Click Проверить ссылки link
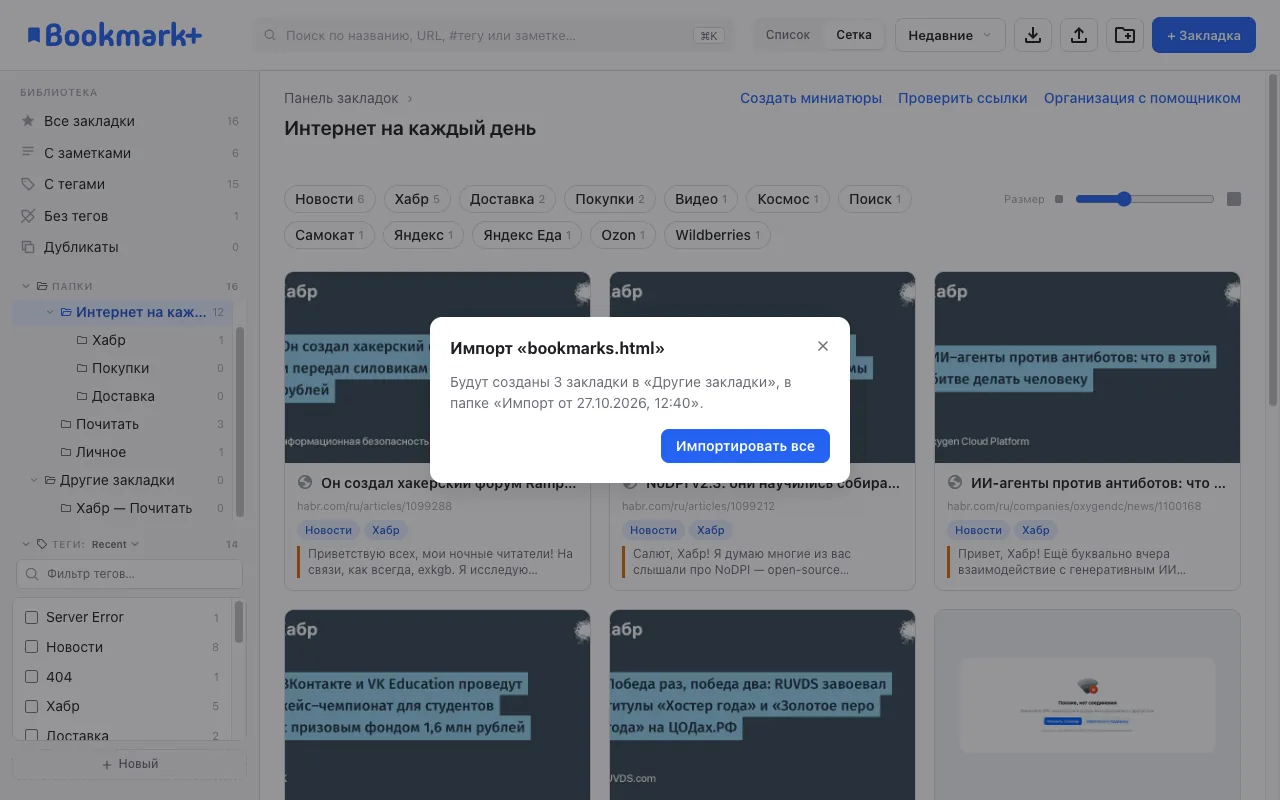1280x800 pixels. (963, 98)
